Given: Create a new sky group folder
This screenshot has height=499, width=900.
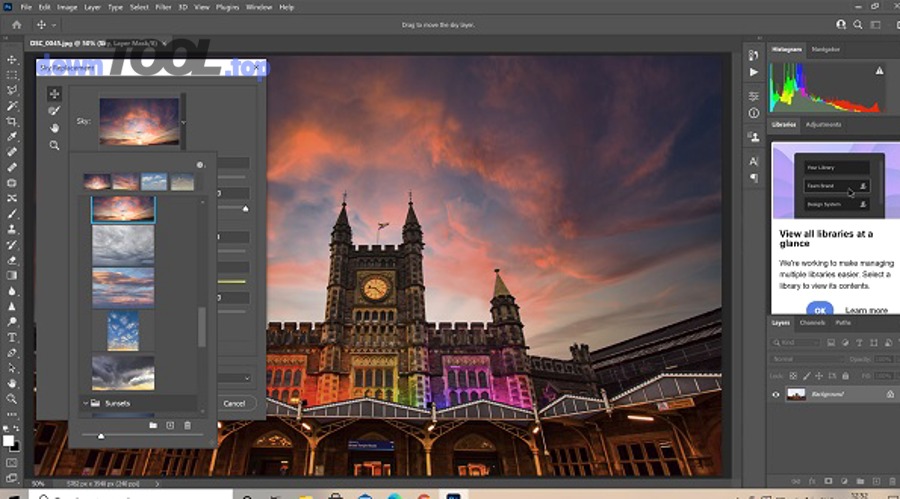Looking at the screenshot, I should (153, 426).
